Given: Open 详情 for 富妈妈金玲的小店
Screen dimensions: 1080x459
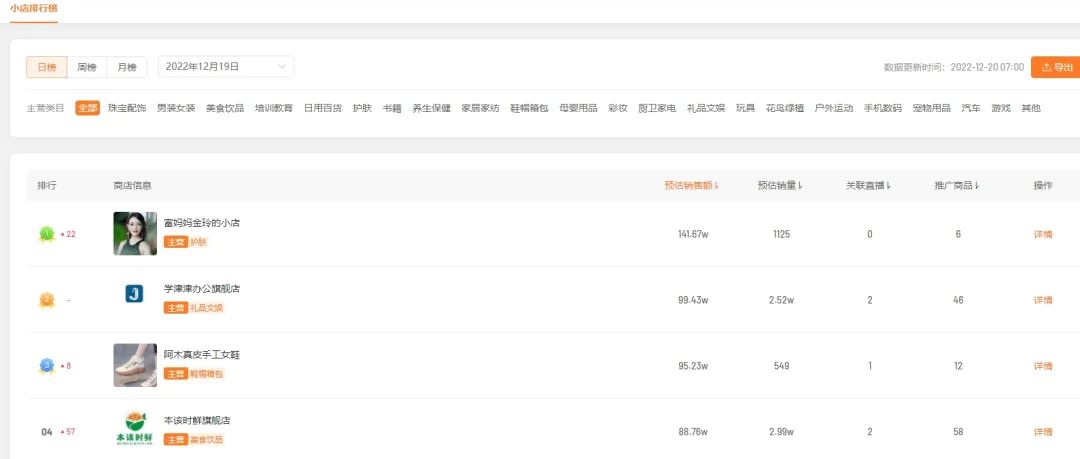Looking at the screenshot, I should coord(1043,234).
